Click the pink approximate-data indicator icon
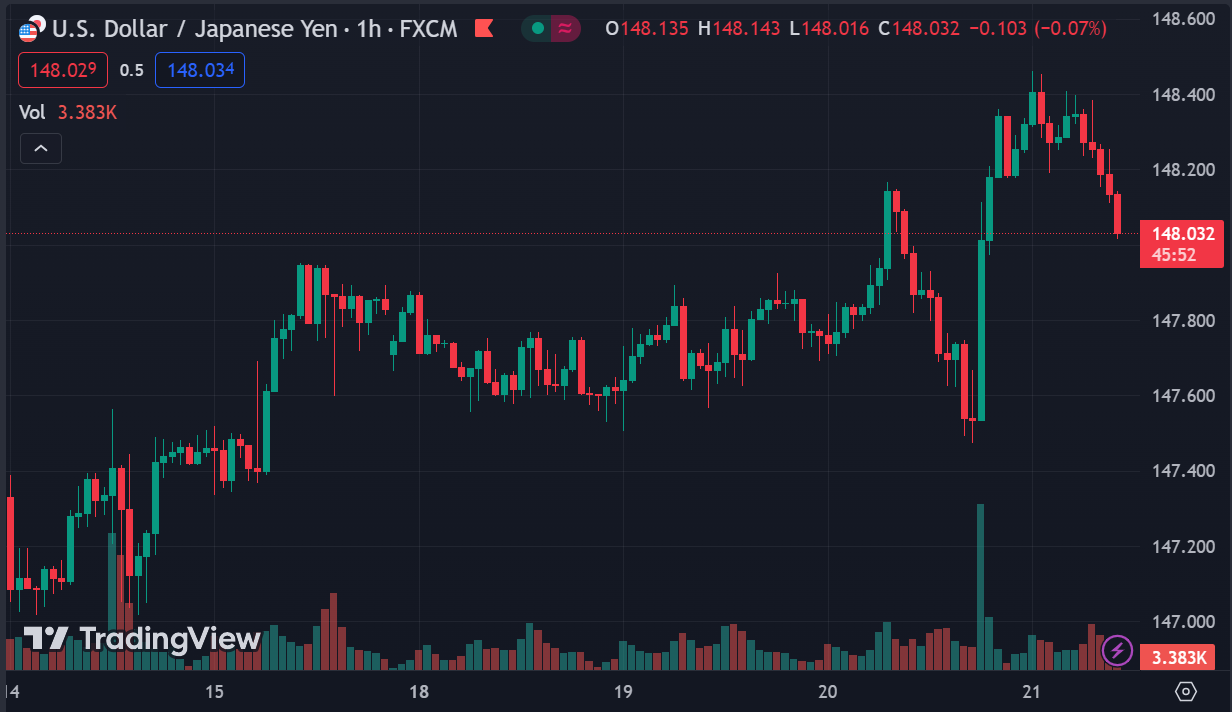1232x712 pixels. point(565,28)
